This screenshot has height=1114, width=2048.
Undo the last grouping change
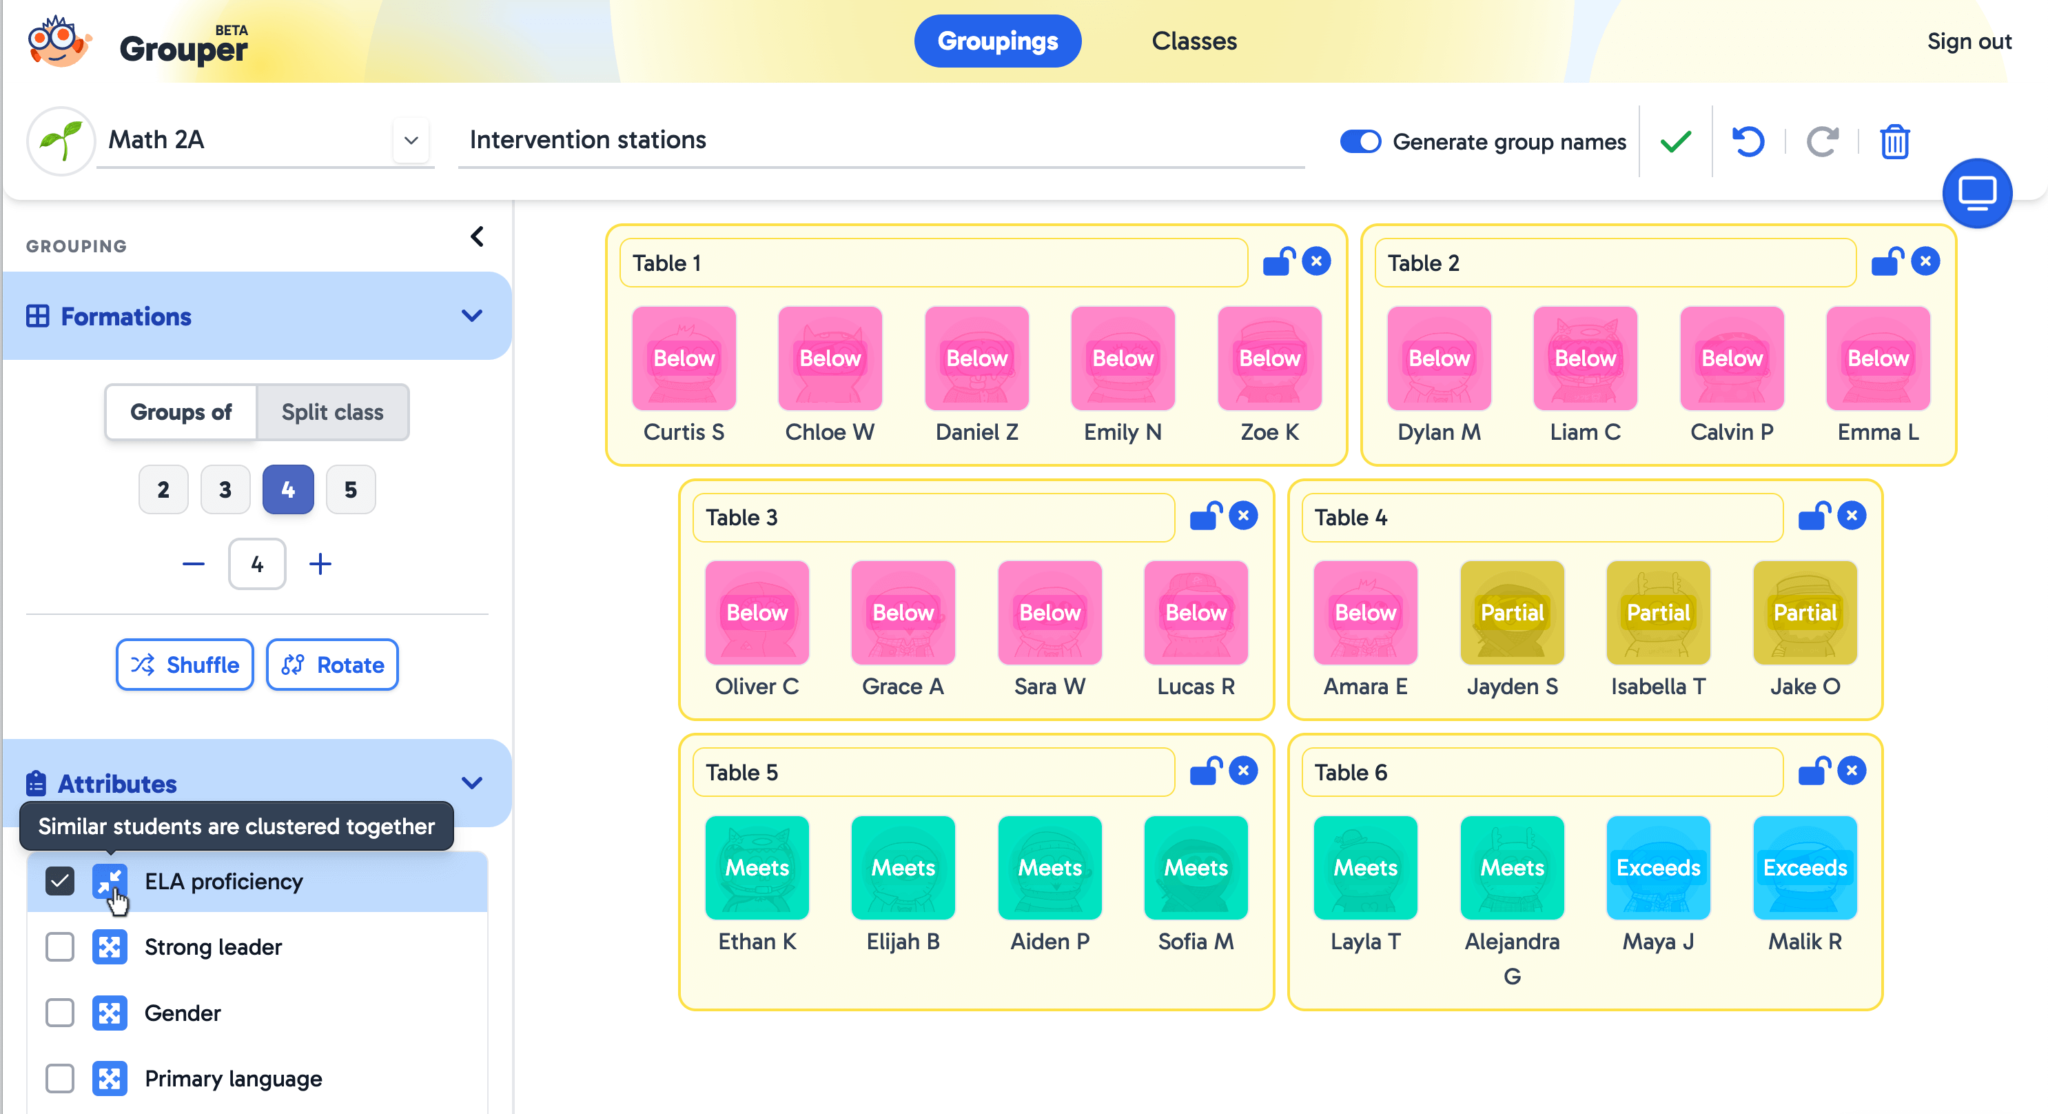pos(1749,141)
